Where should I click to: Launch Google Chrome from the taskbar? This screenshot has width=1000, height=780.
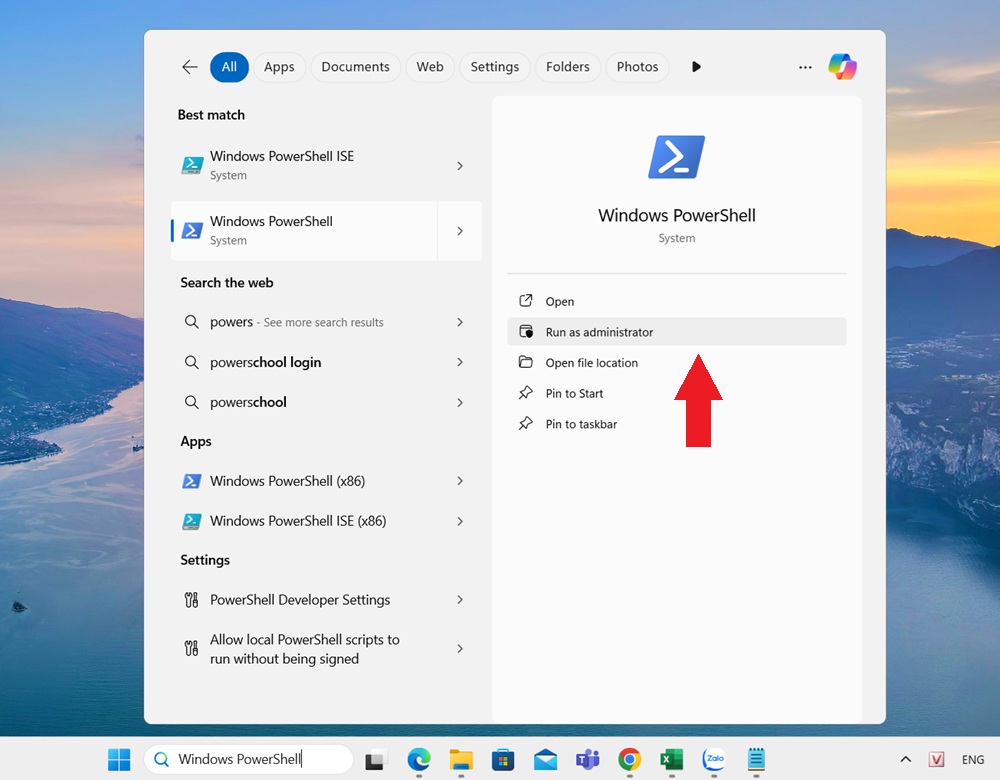[x=629, y=759]
